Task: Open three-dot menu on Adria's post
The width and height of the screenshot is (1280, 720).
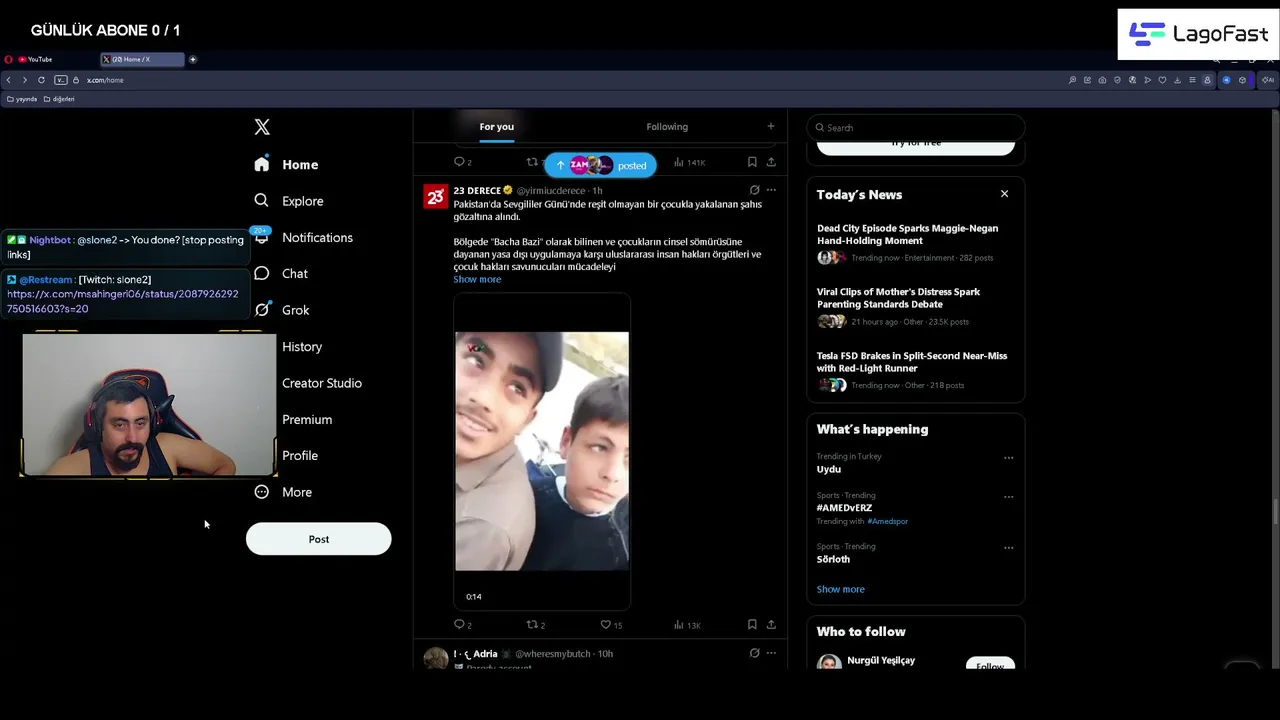Action: 771,653
